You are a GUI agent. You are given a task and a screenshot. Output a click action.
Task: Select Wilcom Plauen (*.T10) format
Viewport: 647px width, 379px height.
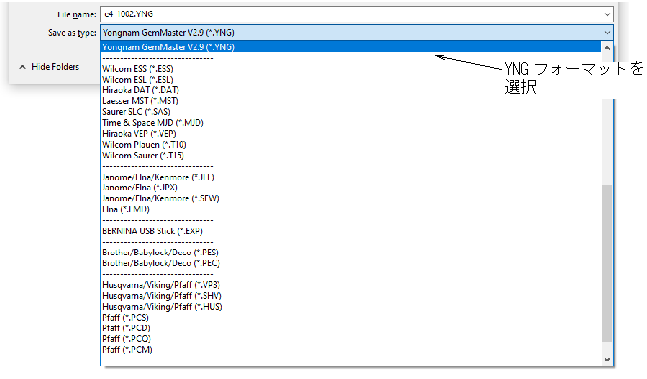(x=144, y=145)
